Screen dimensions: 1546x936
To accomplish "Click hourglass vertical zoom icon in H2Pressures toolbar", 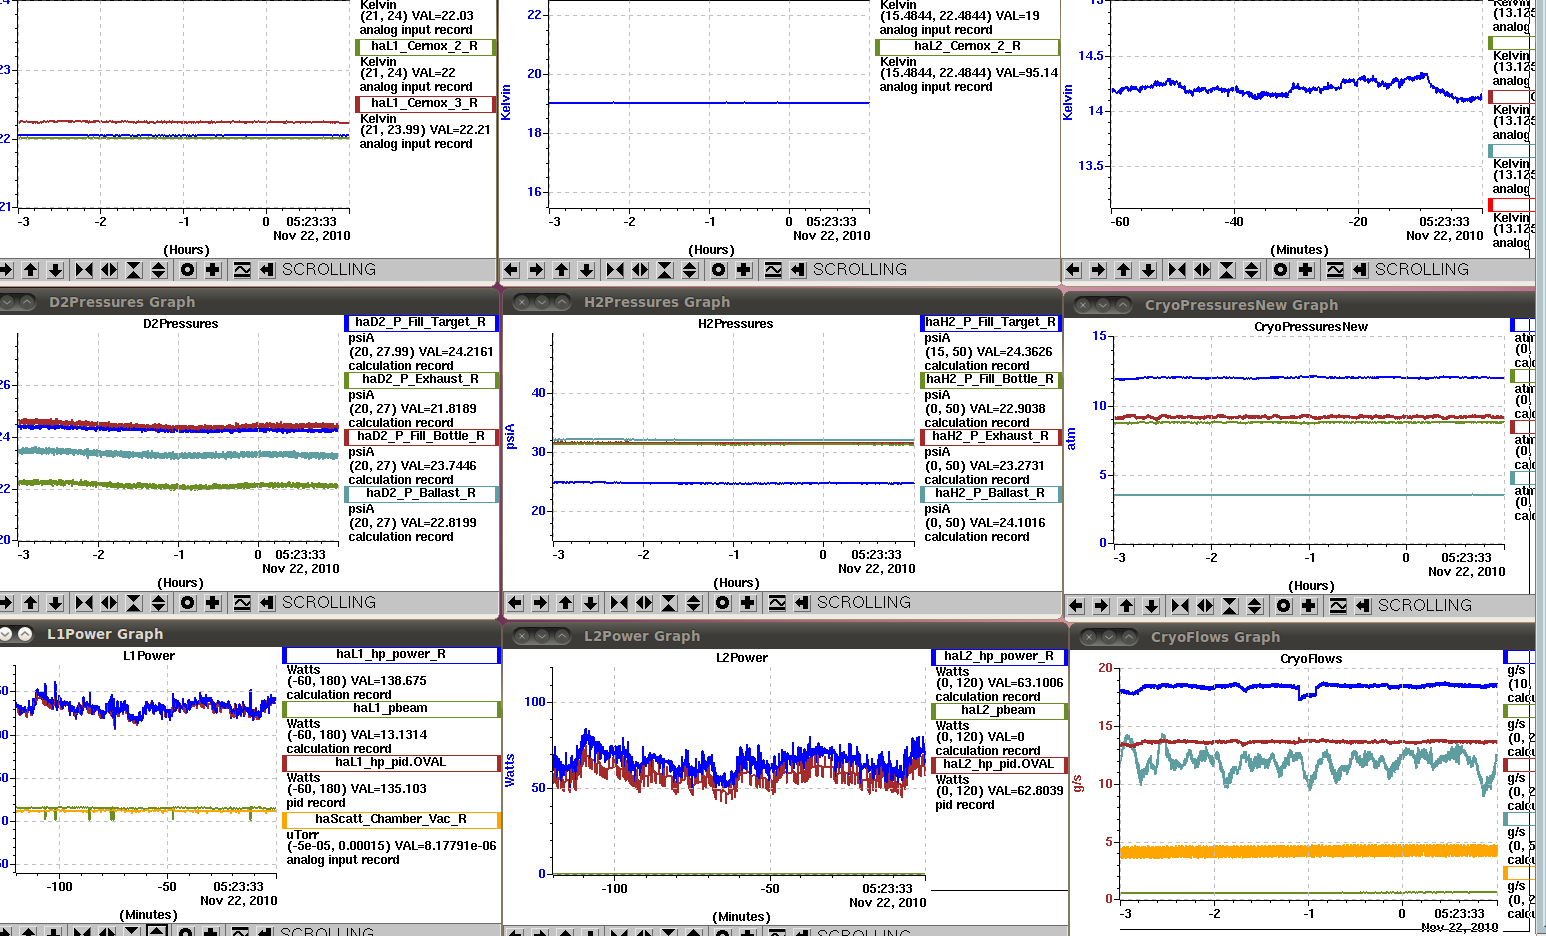I will tap(669, 603).
